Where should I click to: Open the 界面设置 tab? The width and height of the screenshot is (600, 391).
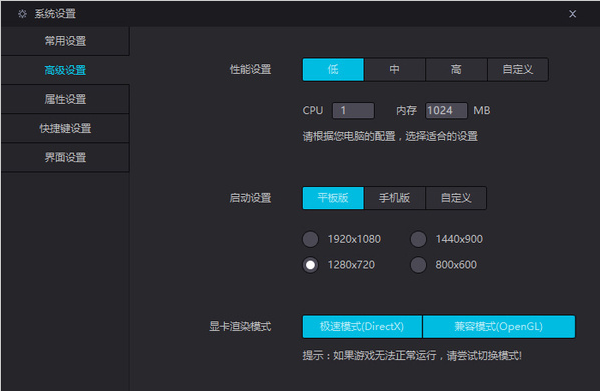[x=65, y=157]
